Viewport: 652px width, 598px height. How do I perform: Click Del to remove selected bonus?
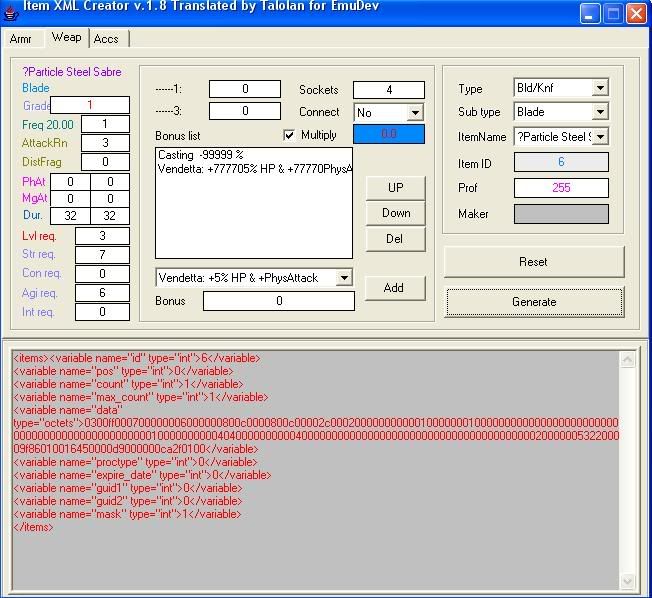pyautogui.click(x=396, y=239)
